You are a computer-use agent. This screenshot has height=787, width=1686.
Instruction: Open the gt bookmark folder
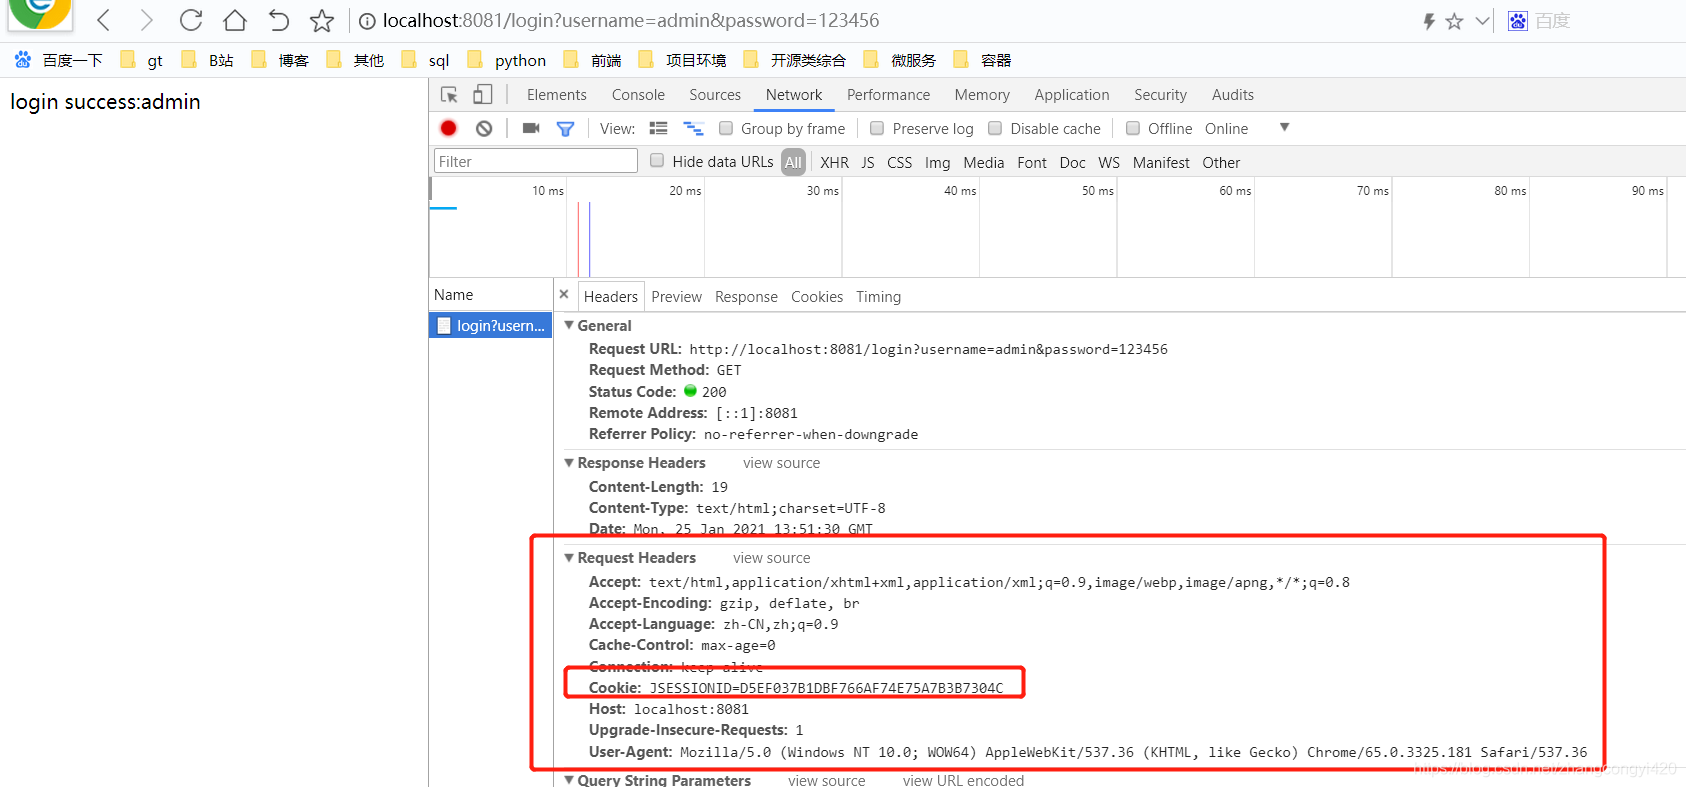point(141,60)
